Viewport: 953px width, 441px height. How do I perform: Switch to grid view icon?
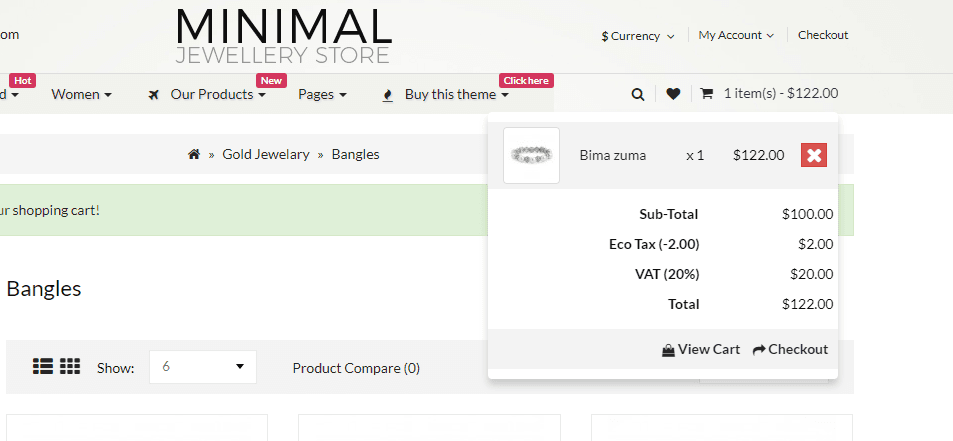70,366
